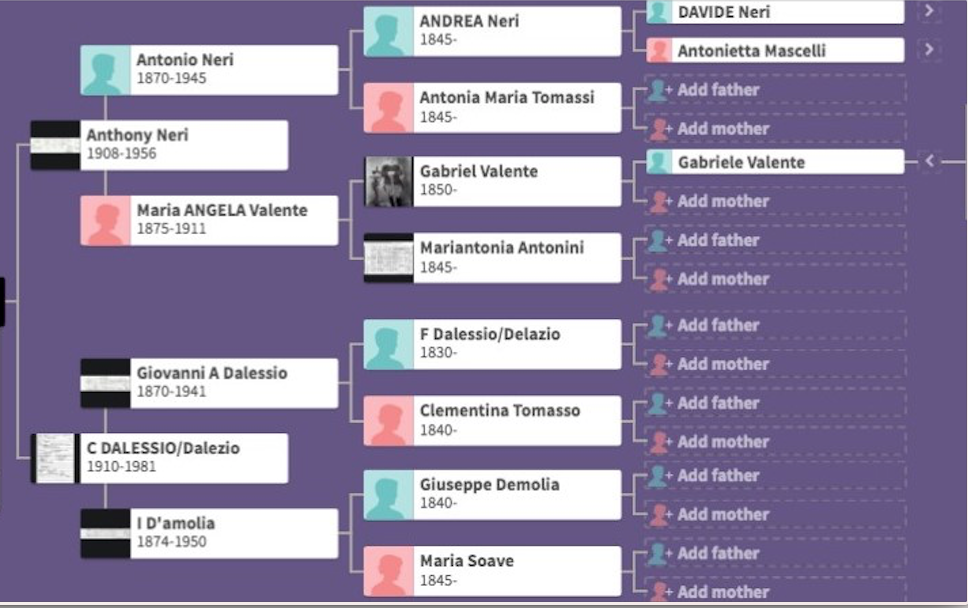Image resolution: width=968 pixels, height=608 pixels.
Task: Expand ancestors of DAVIDE Neri
Action: tap(928, 11)
